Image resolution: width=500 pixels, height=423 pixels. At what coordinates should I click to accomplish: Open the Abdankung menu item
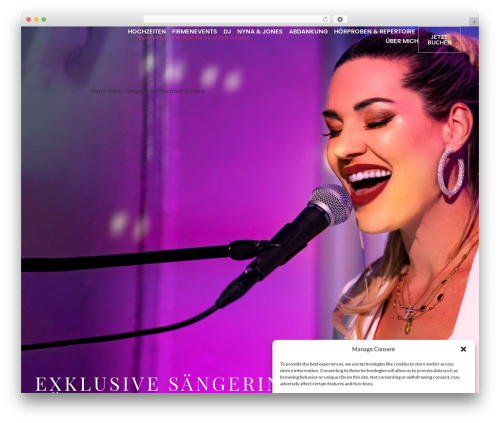tap(308, 32)
